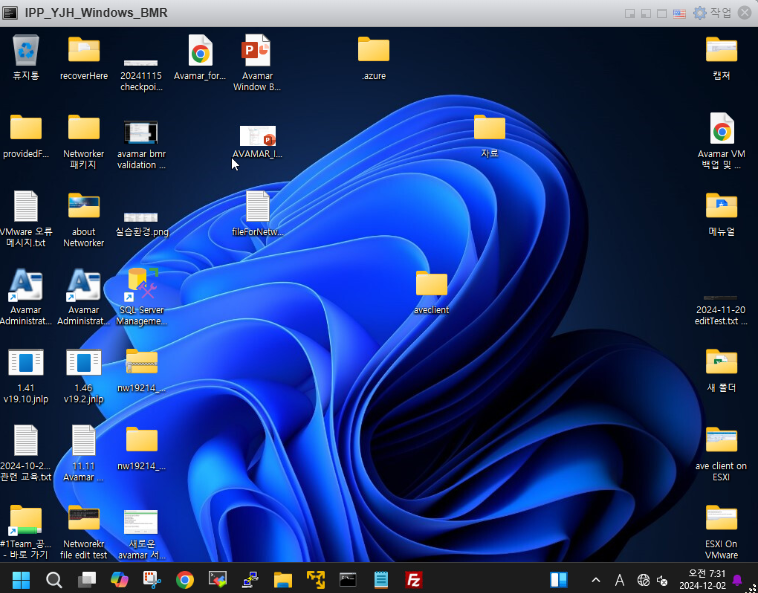
Task: Open taskbar Search magnifier
Action: click(54, 579)
